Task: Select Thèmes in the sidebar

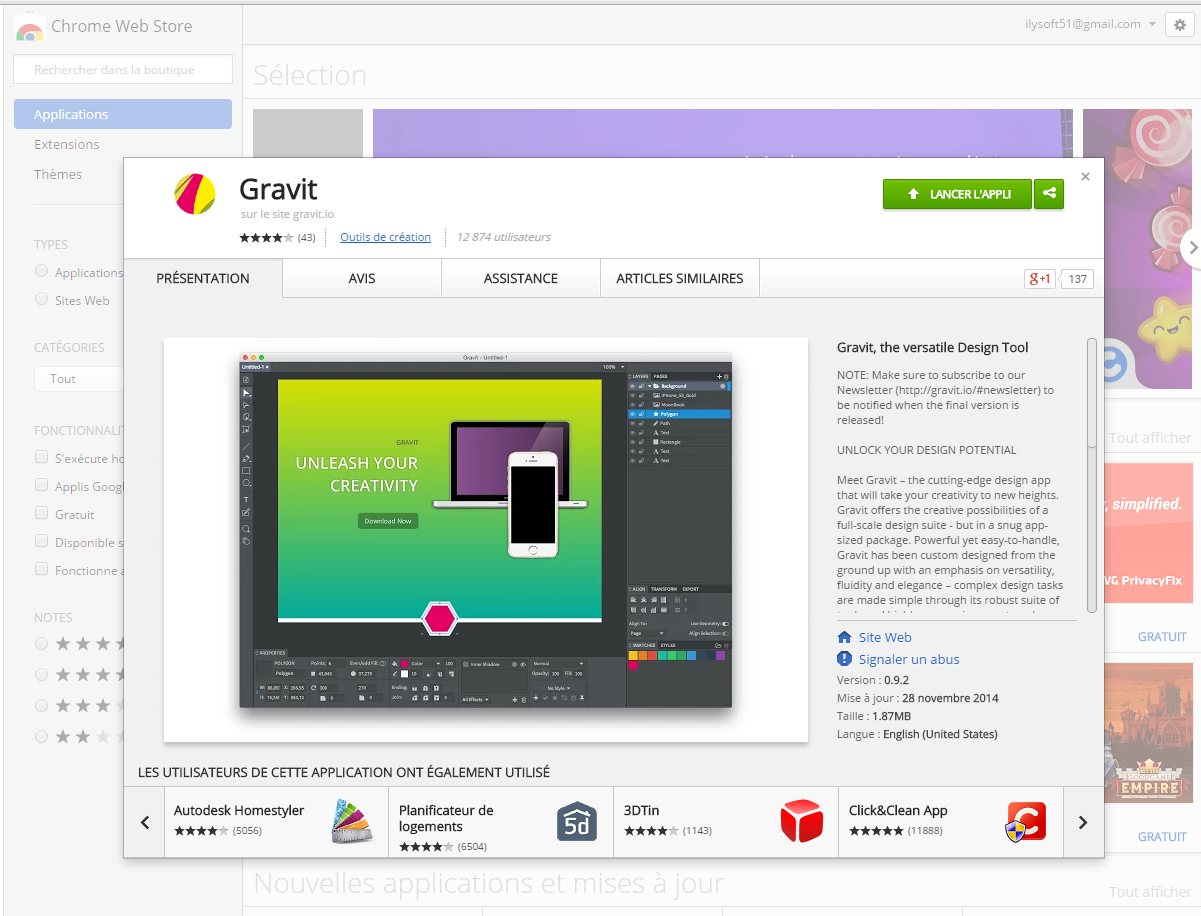Action: pos(58,174)
